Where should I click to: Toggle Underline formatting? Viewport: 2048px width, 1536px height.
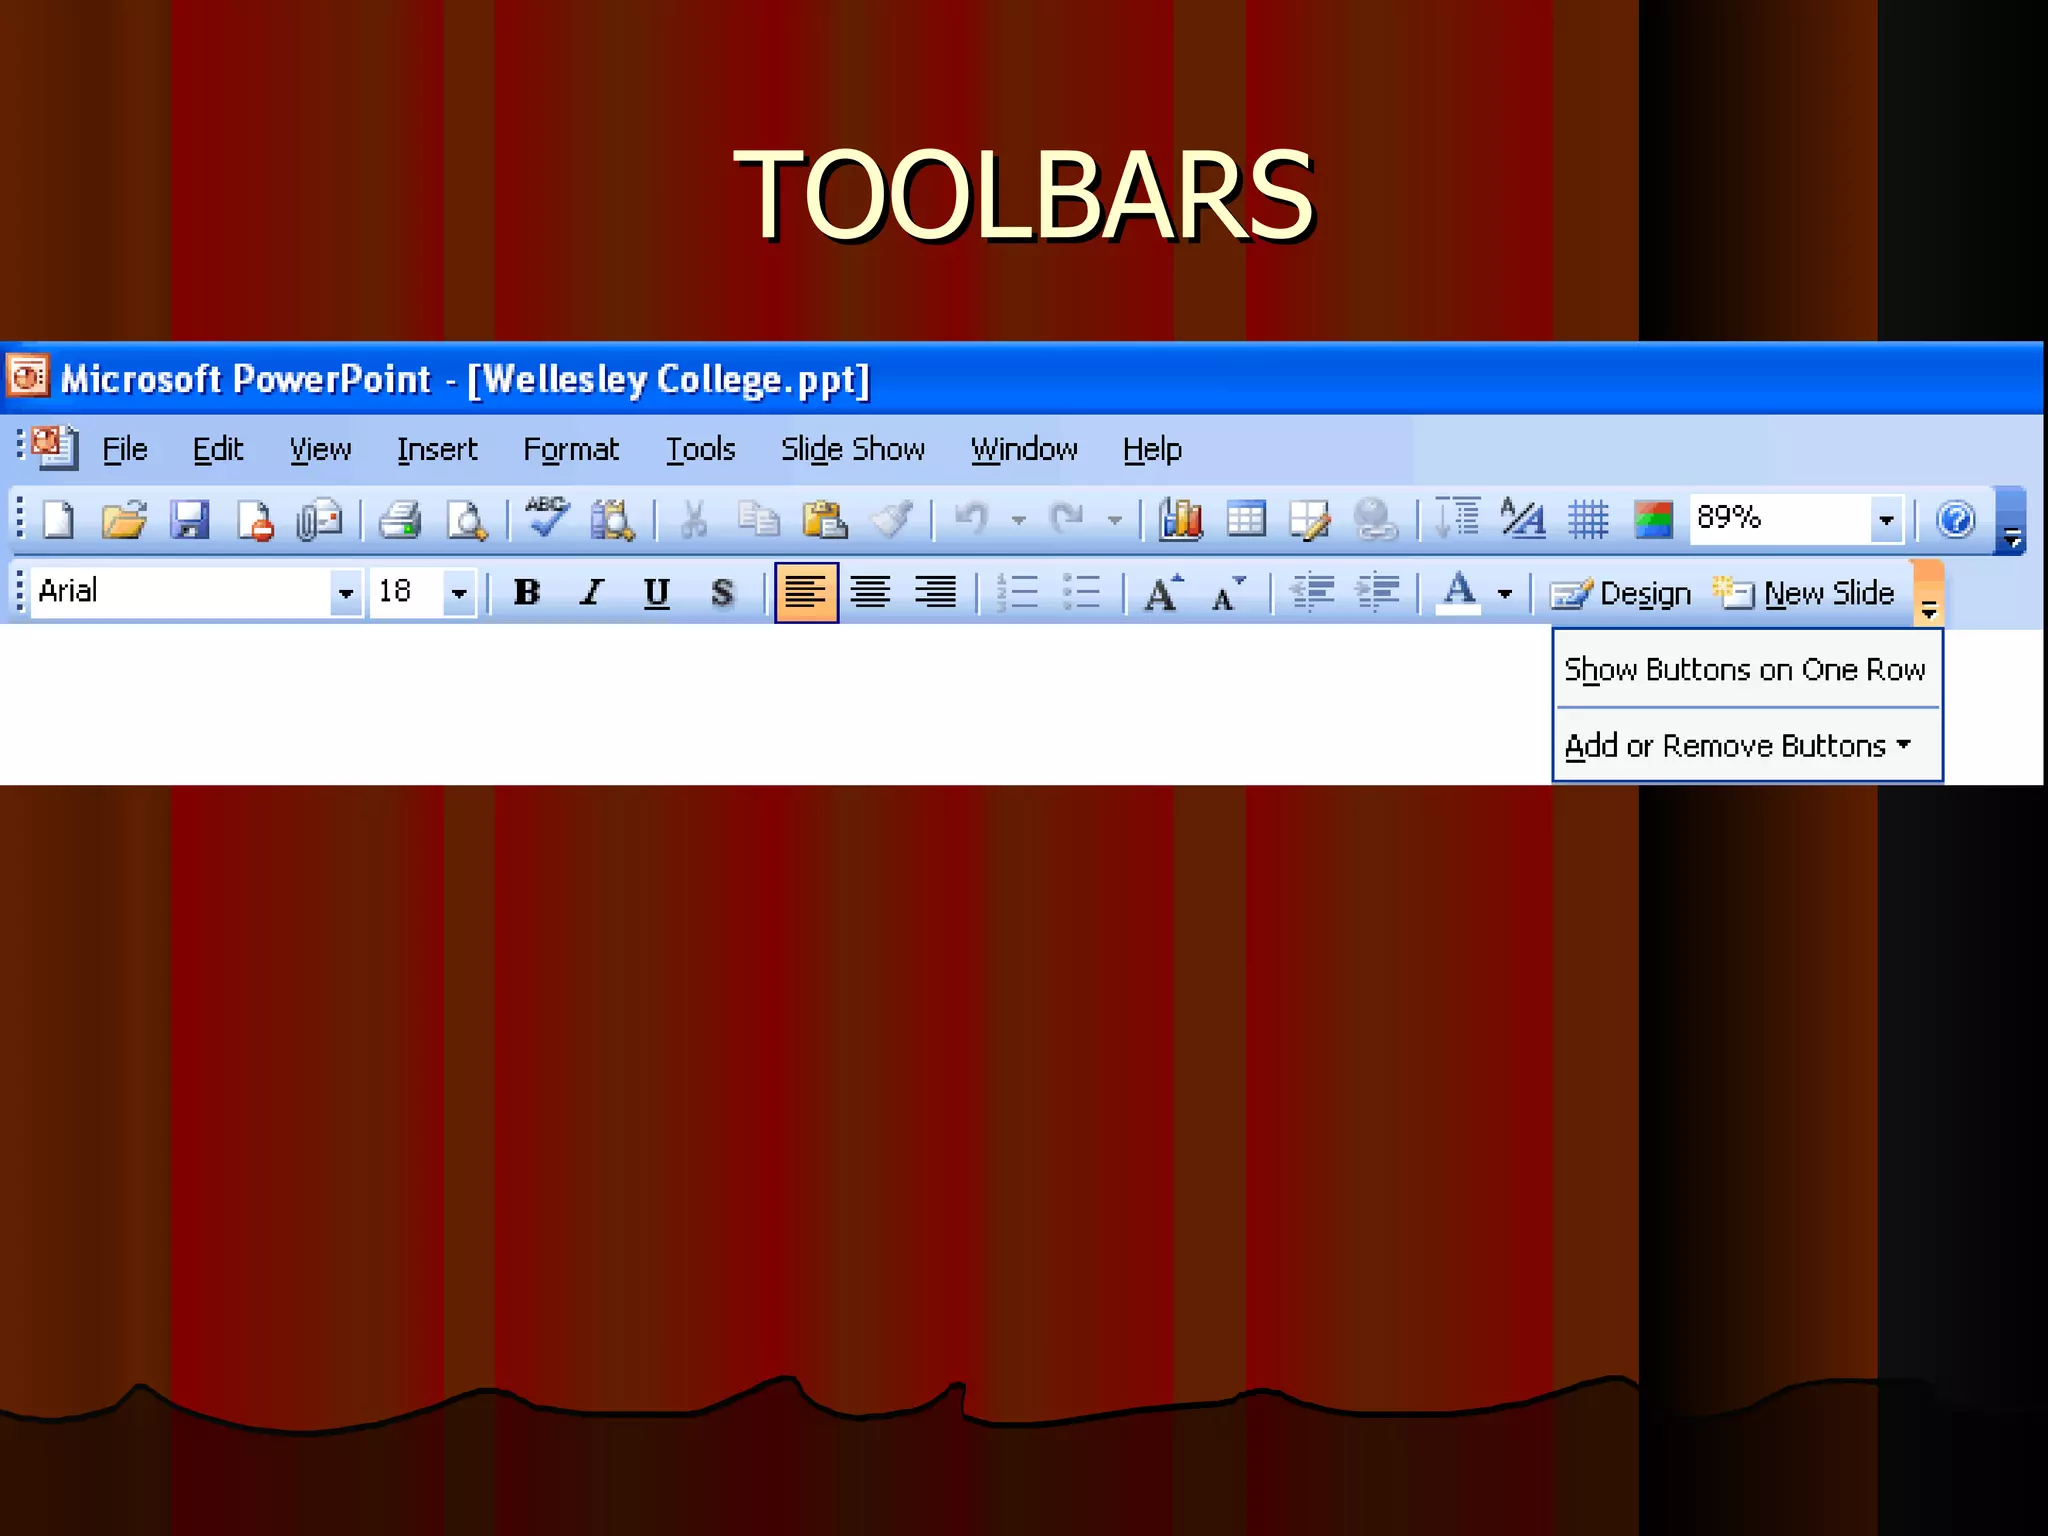point(657,593)
